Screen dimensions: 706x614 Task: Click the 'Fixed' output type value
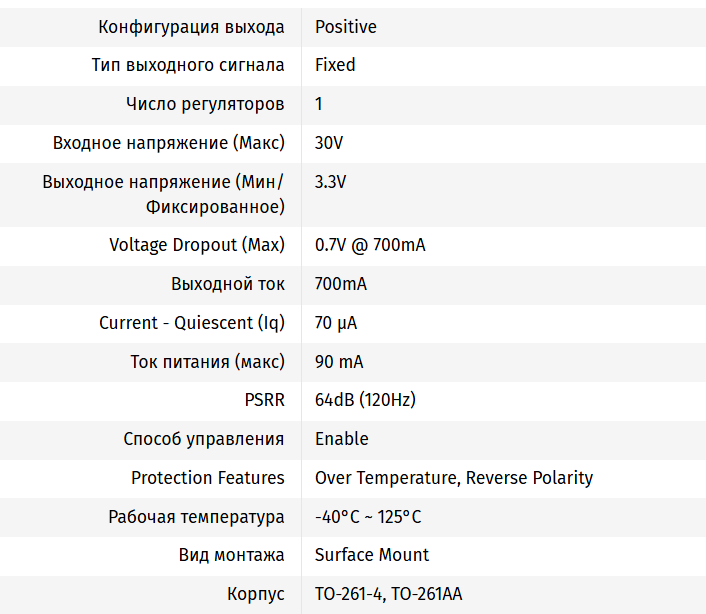[335, 65]
